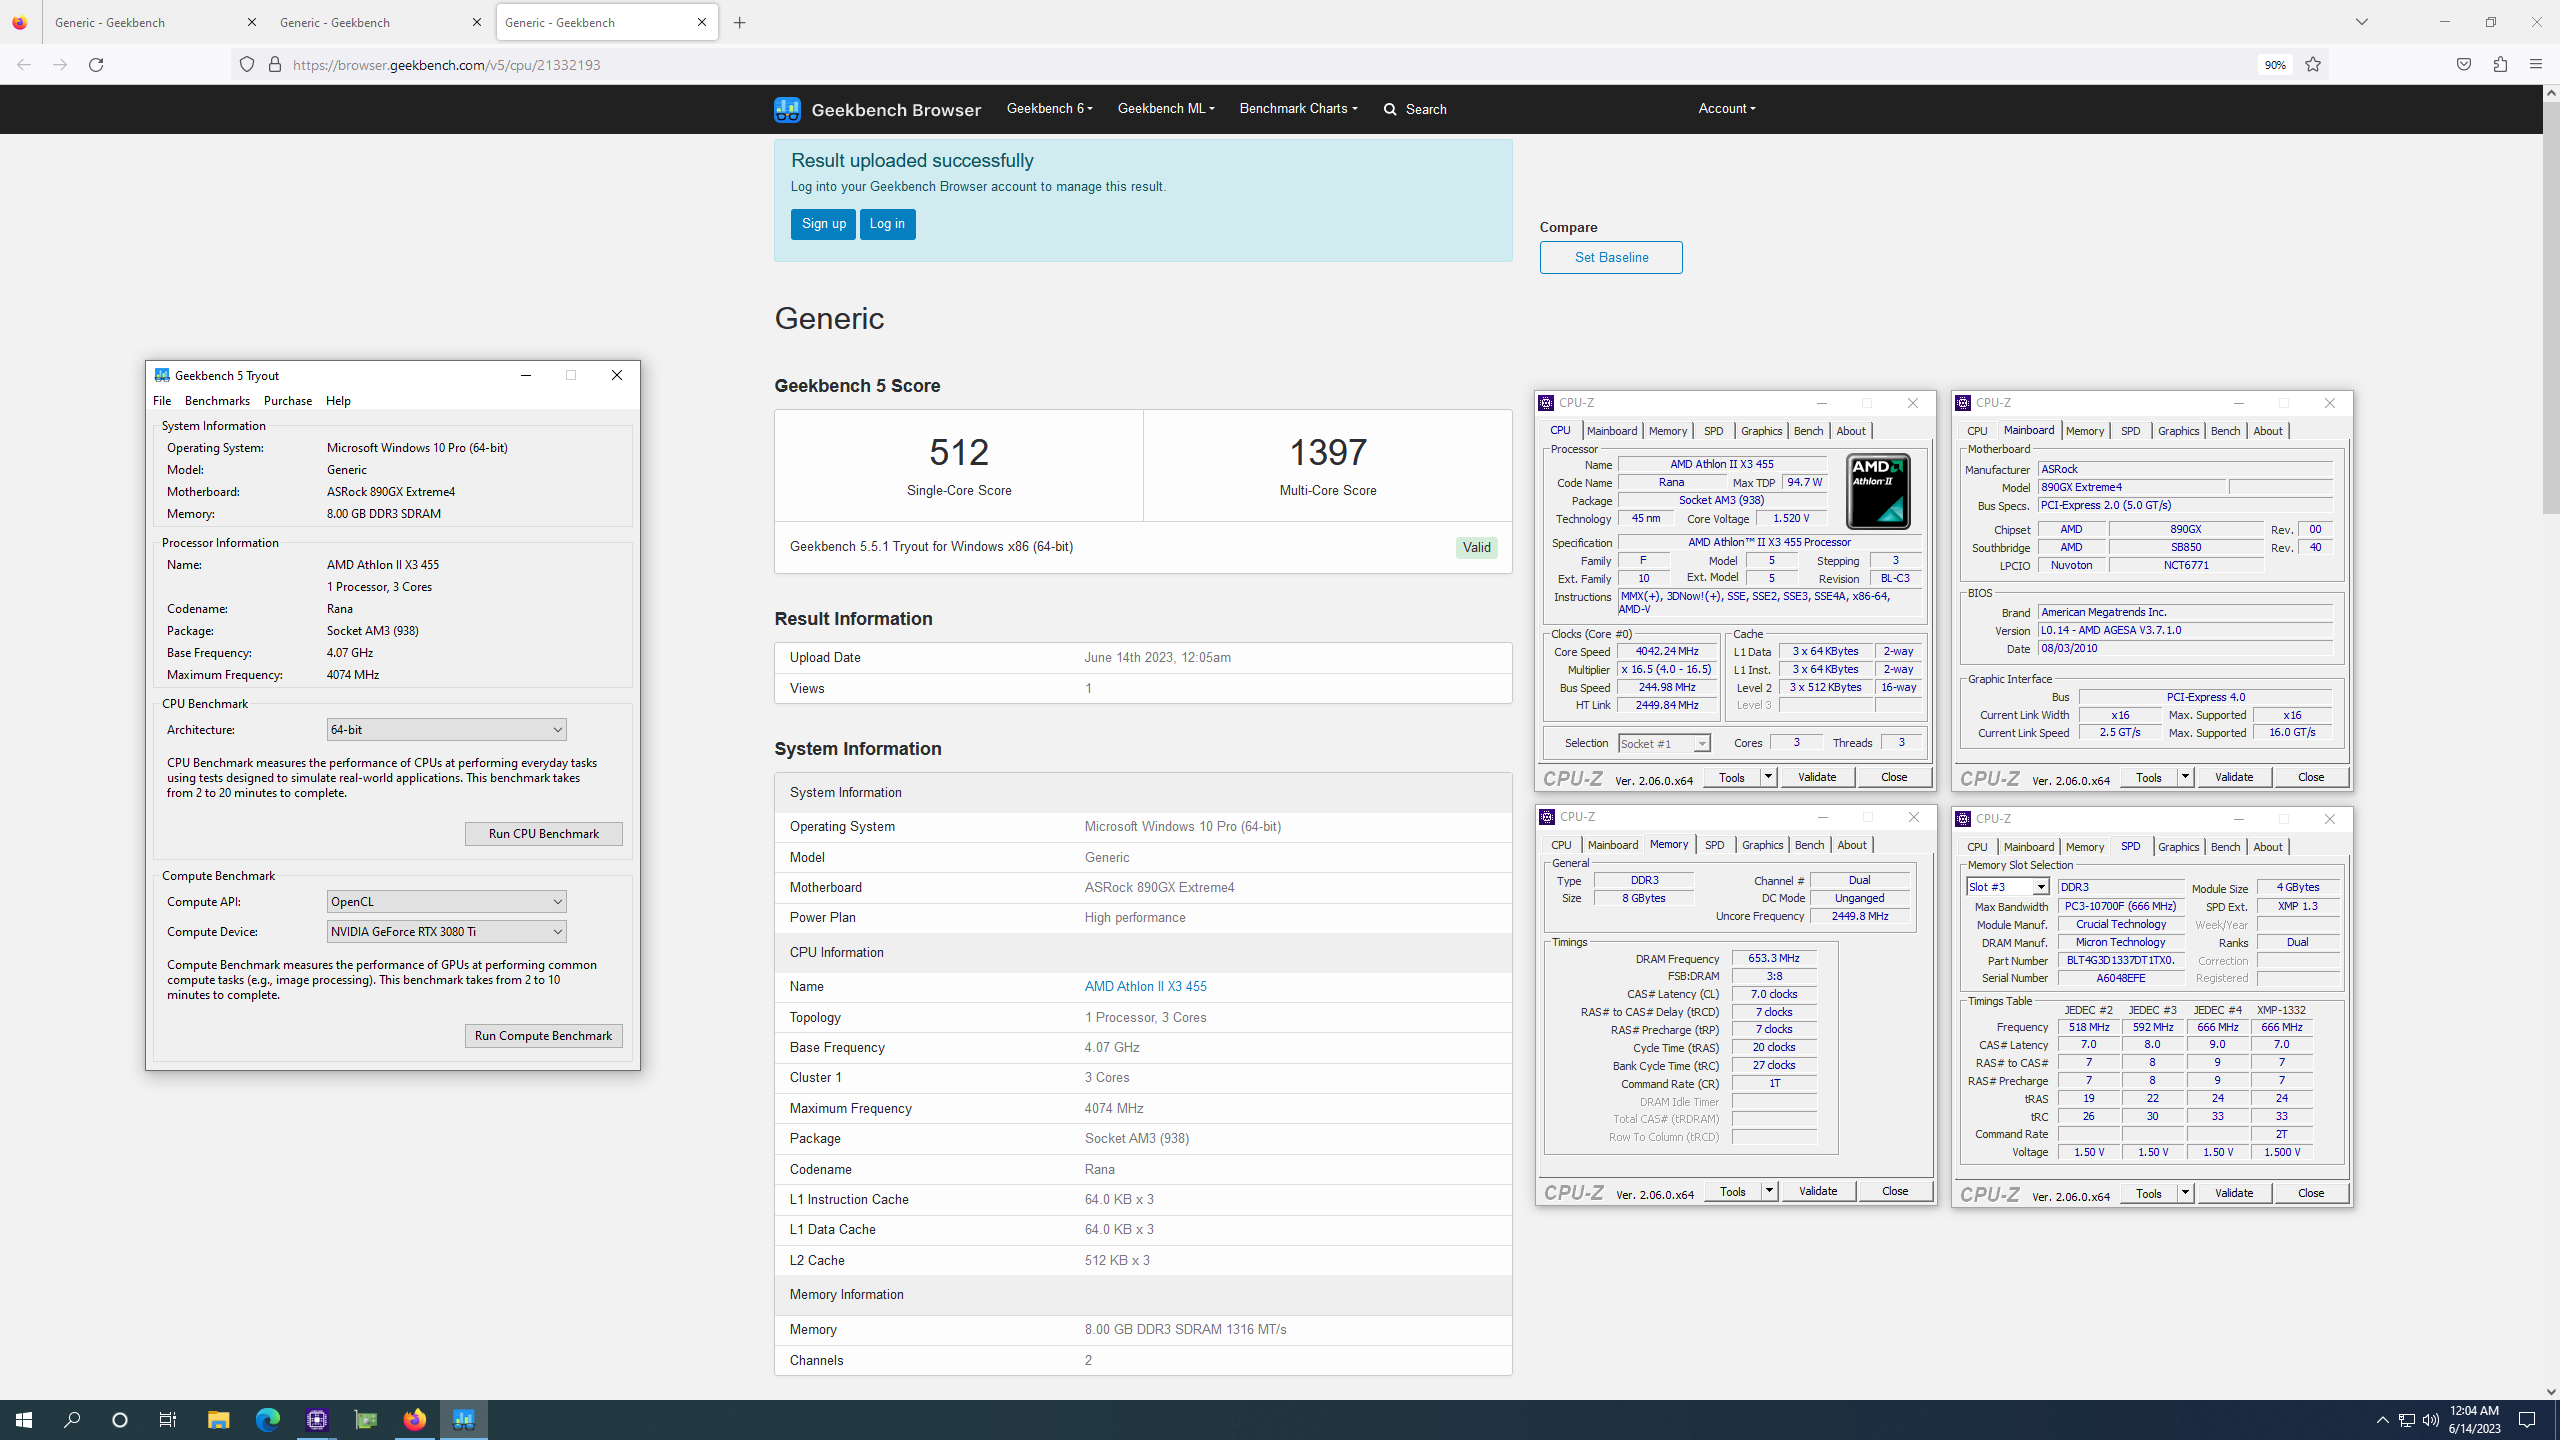Open the notification center icon
Screen dimensions: 2560x1440
2527,1420
